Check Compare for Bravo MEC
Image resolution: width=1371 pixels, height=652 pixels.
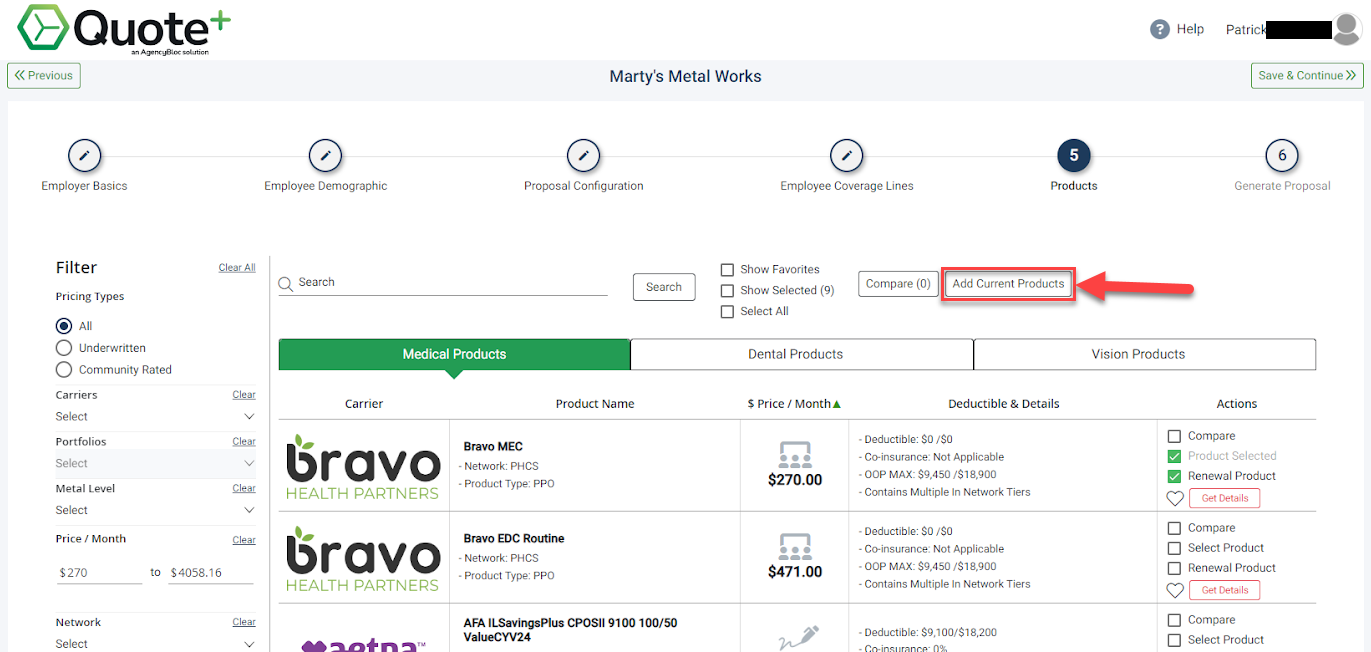click(x=1174, y=436)
